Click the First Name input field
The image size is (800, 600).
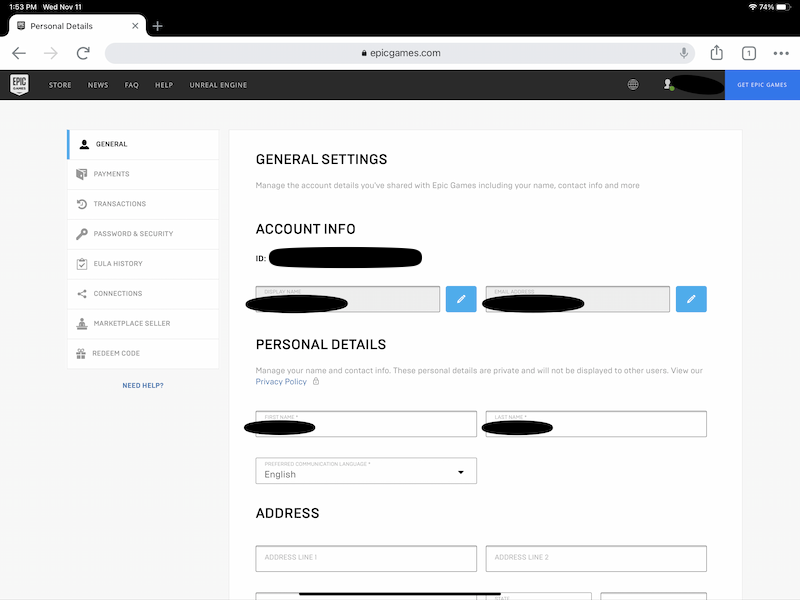[366, 424]
